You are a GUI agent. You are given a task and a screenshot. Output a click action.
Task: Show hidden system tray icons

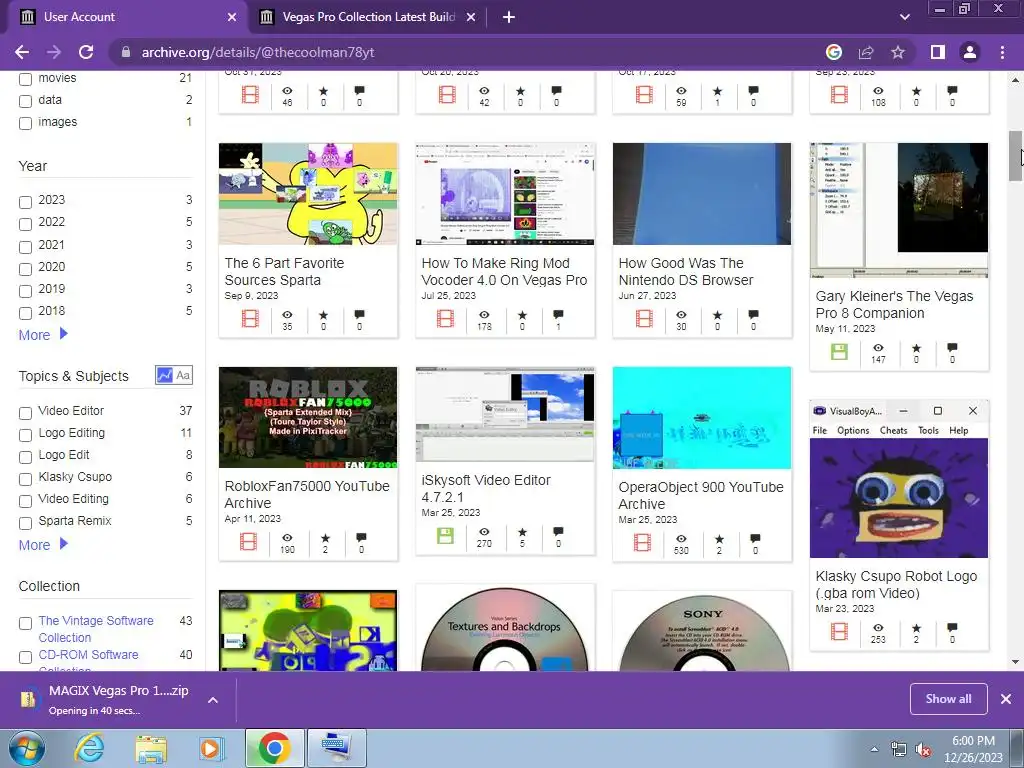[x=874, y=749]
